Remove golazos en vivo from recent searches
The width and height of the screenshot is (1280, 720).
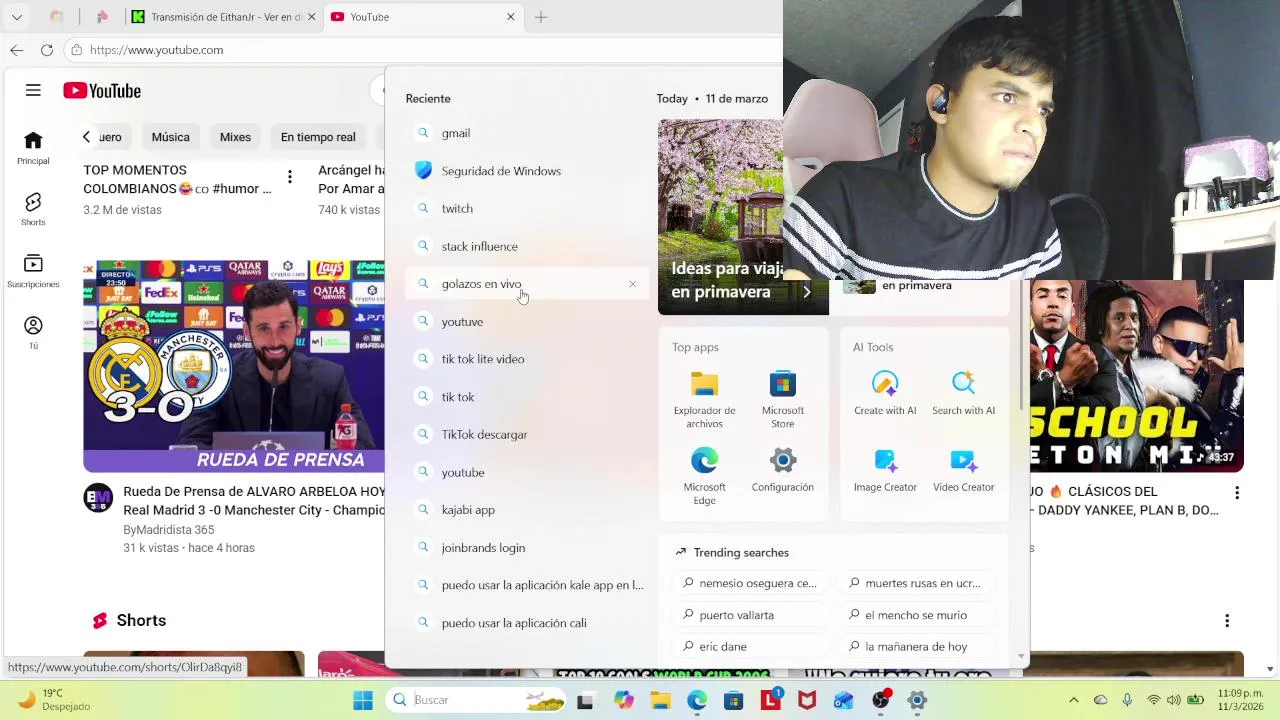[632, 284]
